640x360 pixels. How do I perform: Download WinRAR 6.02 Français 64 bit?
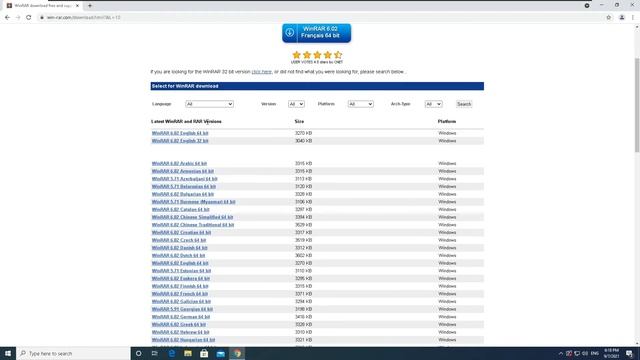pyautogui.click(x=316, y=33)
